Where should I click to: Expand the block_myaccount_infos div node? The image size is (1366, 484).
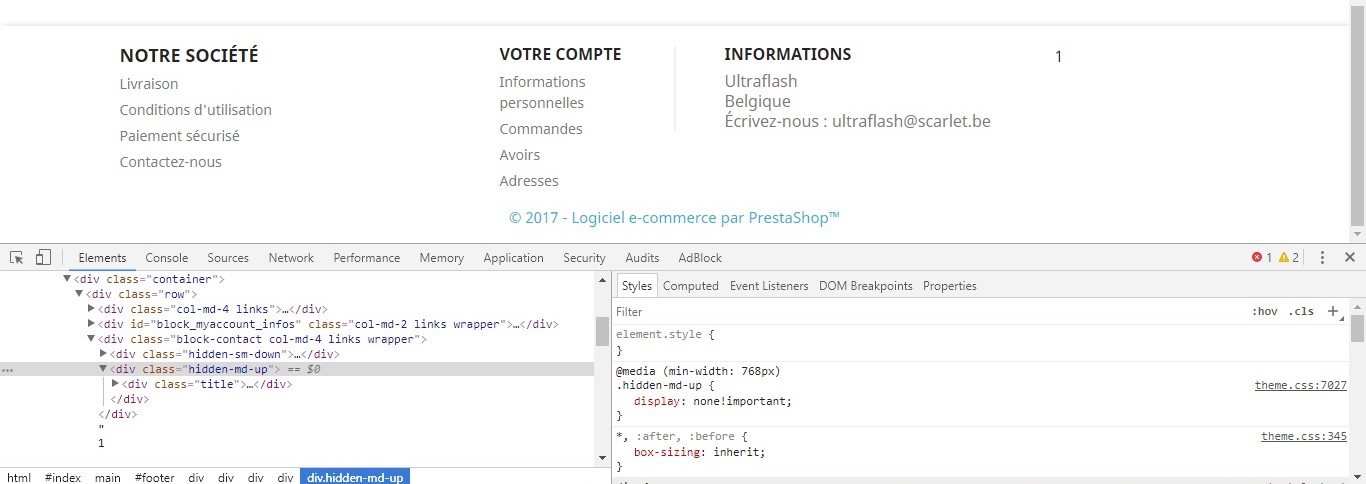coord(91,324)
